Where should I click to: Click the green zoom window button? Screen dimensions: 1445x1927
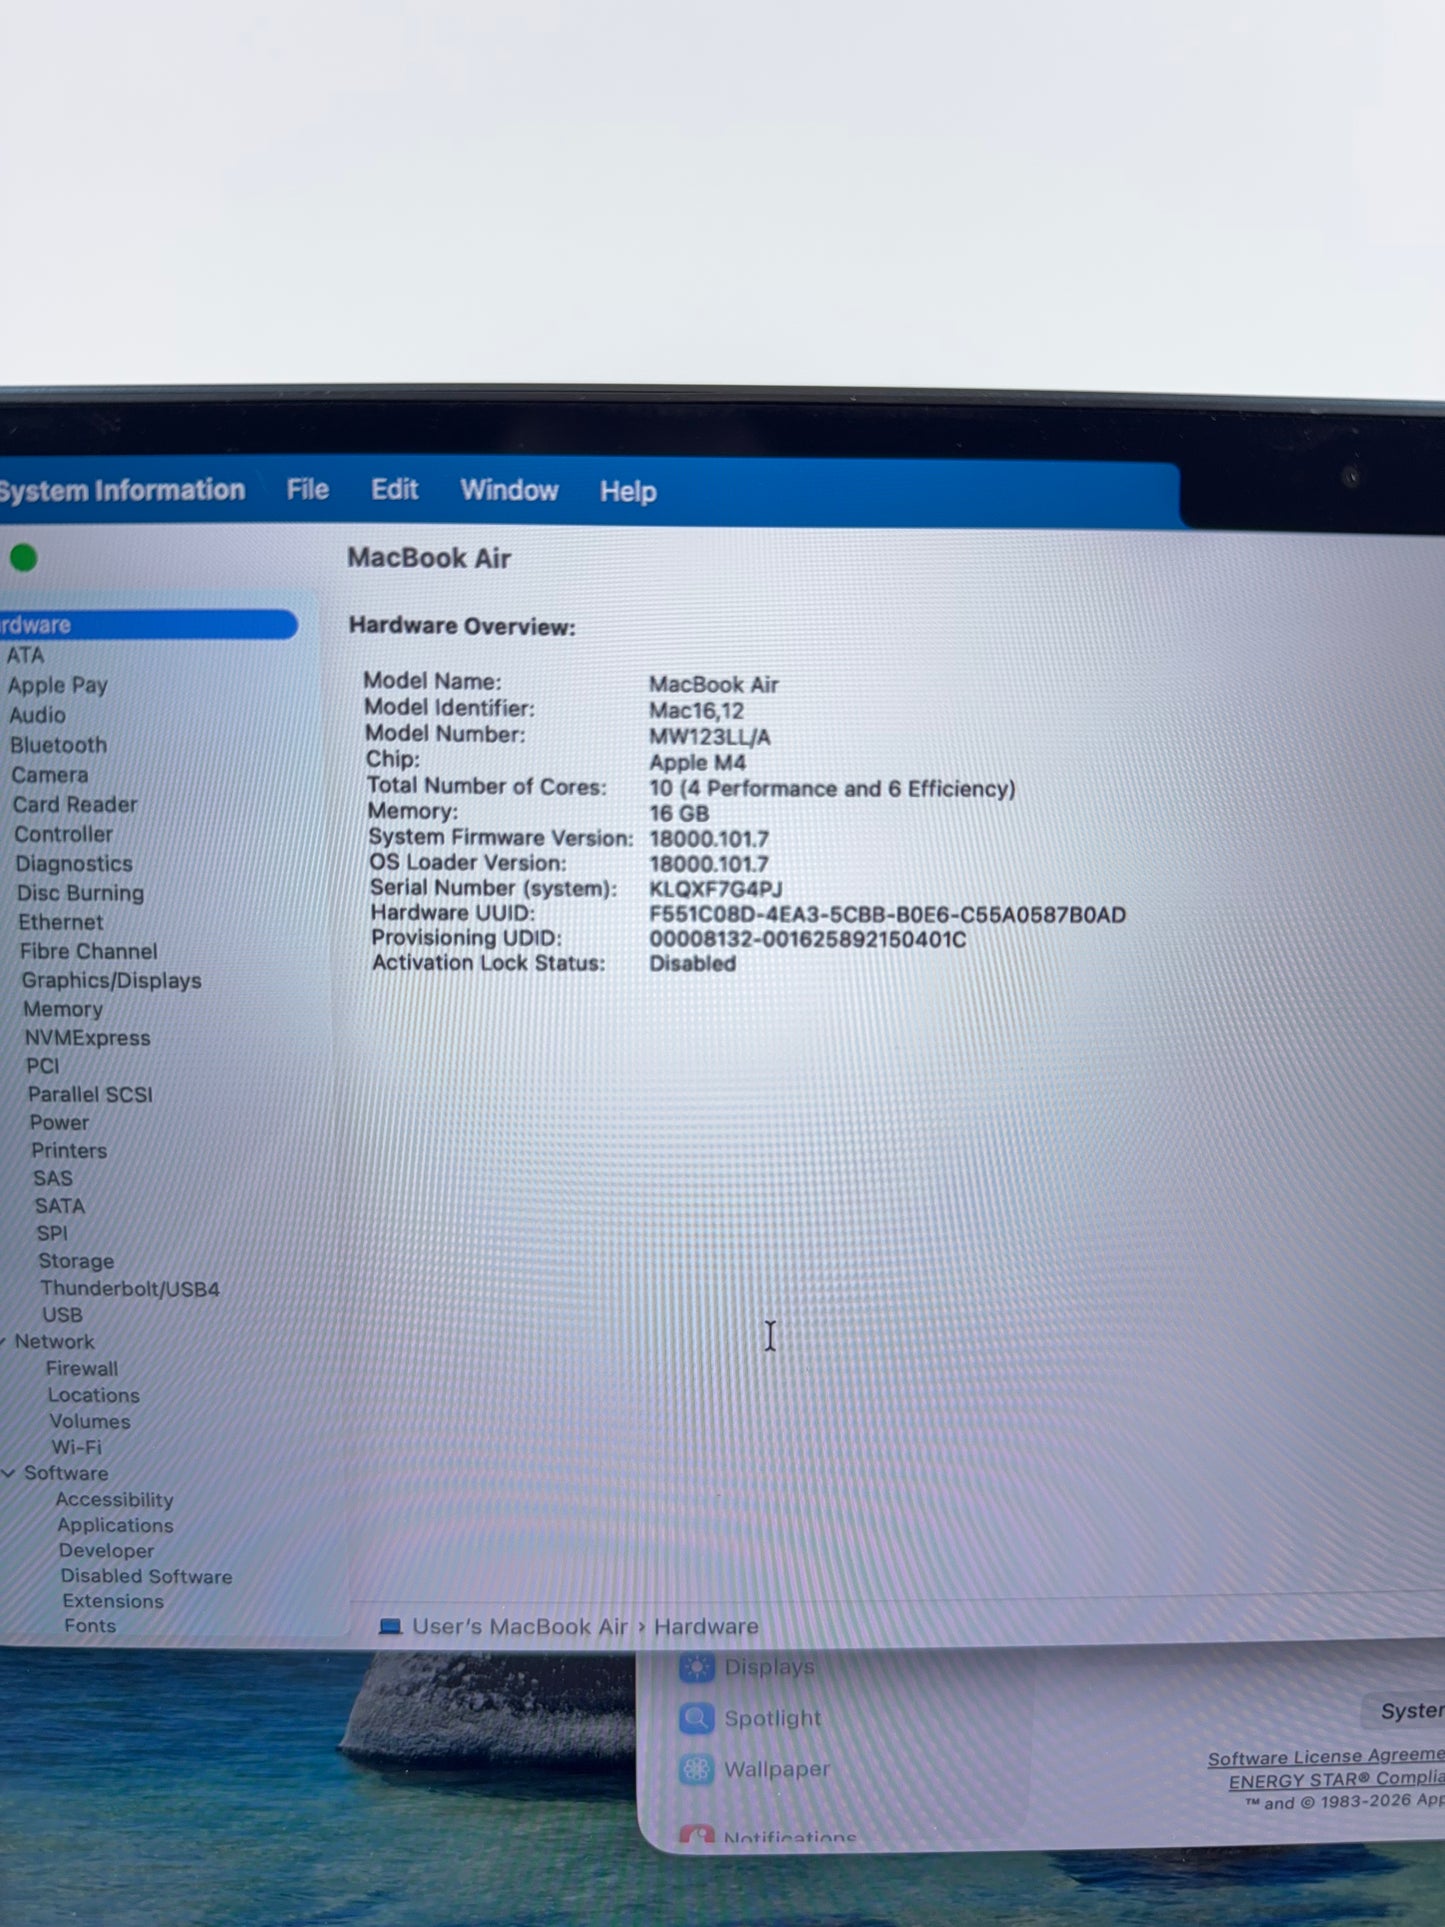(23, 558)
